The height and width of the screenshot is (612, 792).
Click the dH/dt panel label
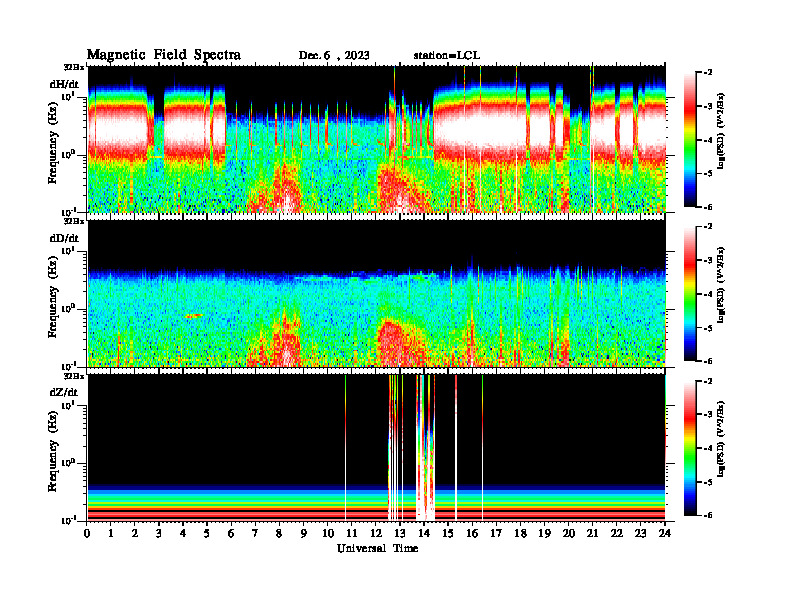[64, 84]
